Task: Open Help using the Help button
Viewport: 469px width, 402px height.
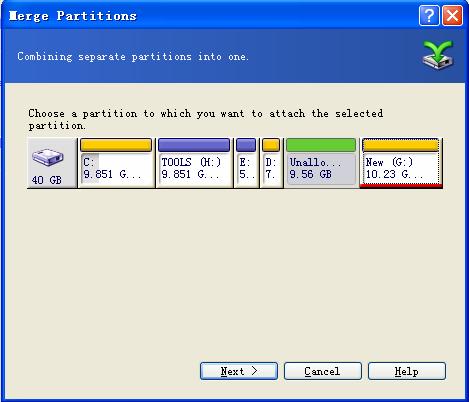Action: [407, 371]
